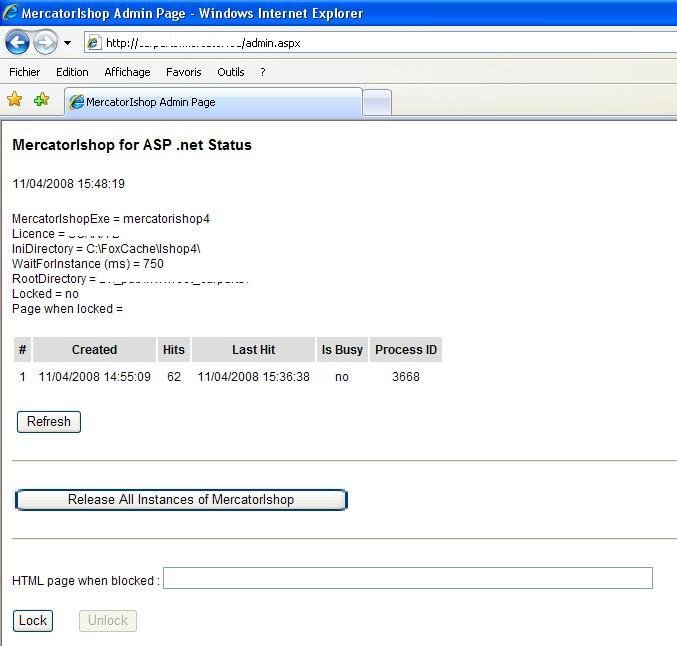Click the browser Forward arrow button
Image resolution: width=677 pixels, height=646 pixels.
[45, 42]
